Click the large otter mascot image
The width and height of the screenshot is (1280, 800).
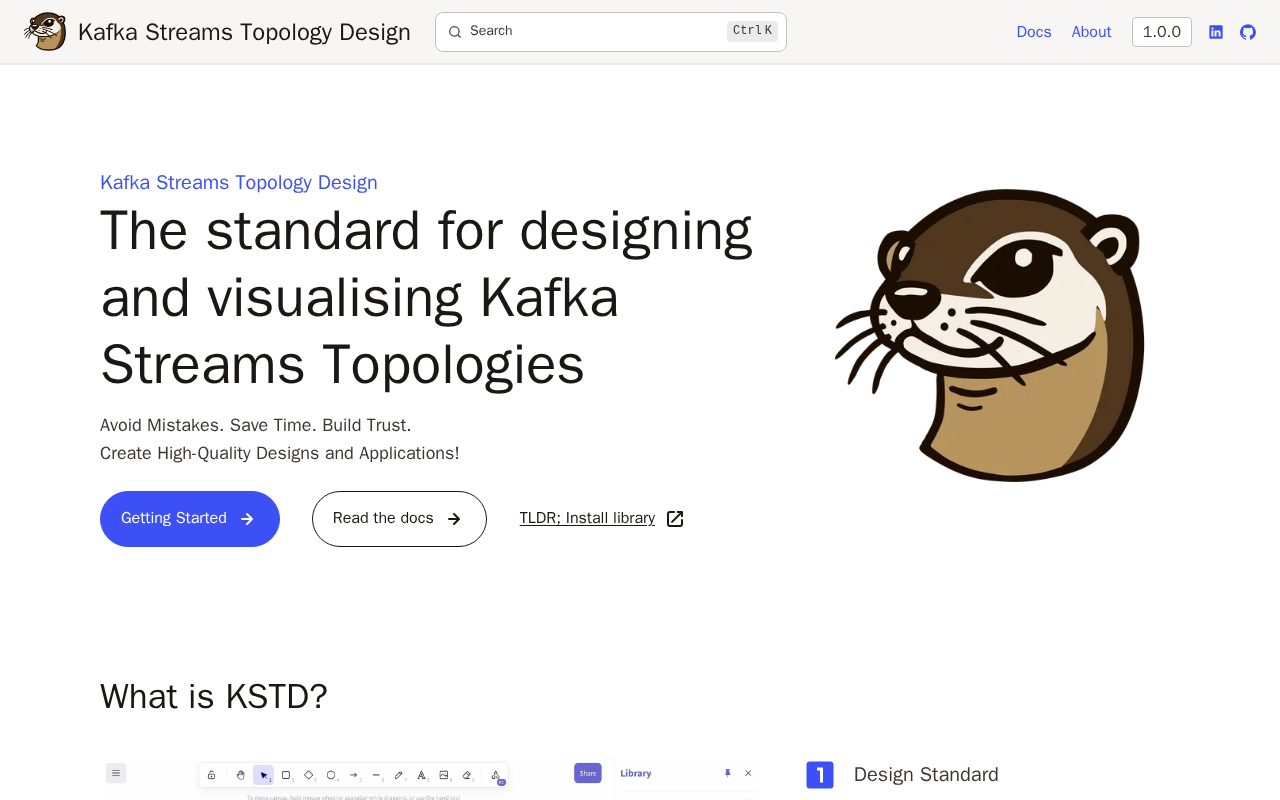[x=990, y=335]
